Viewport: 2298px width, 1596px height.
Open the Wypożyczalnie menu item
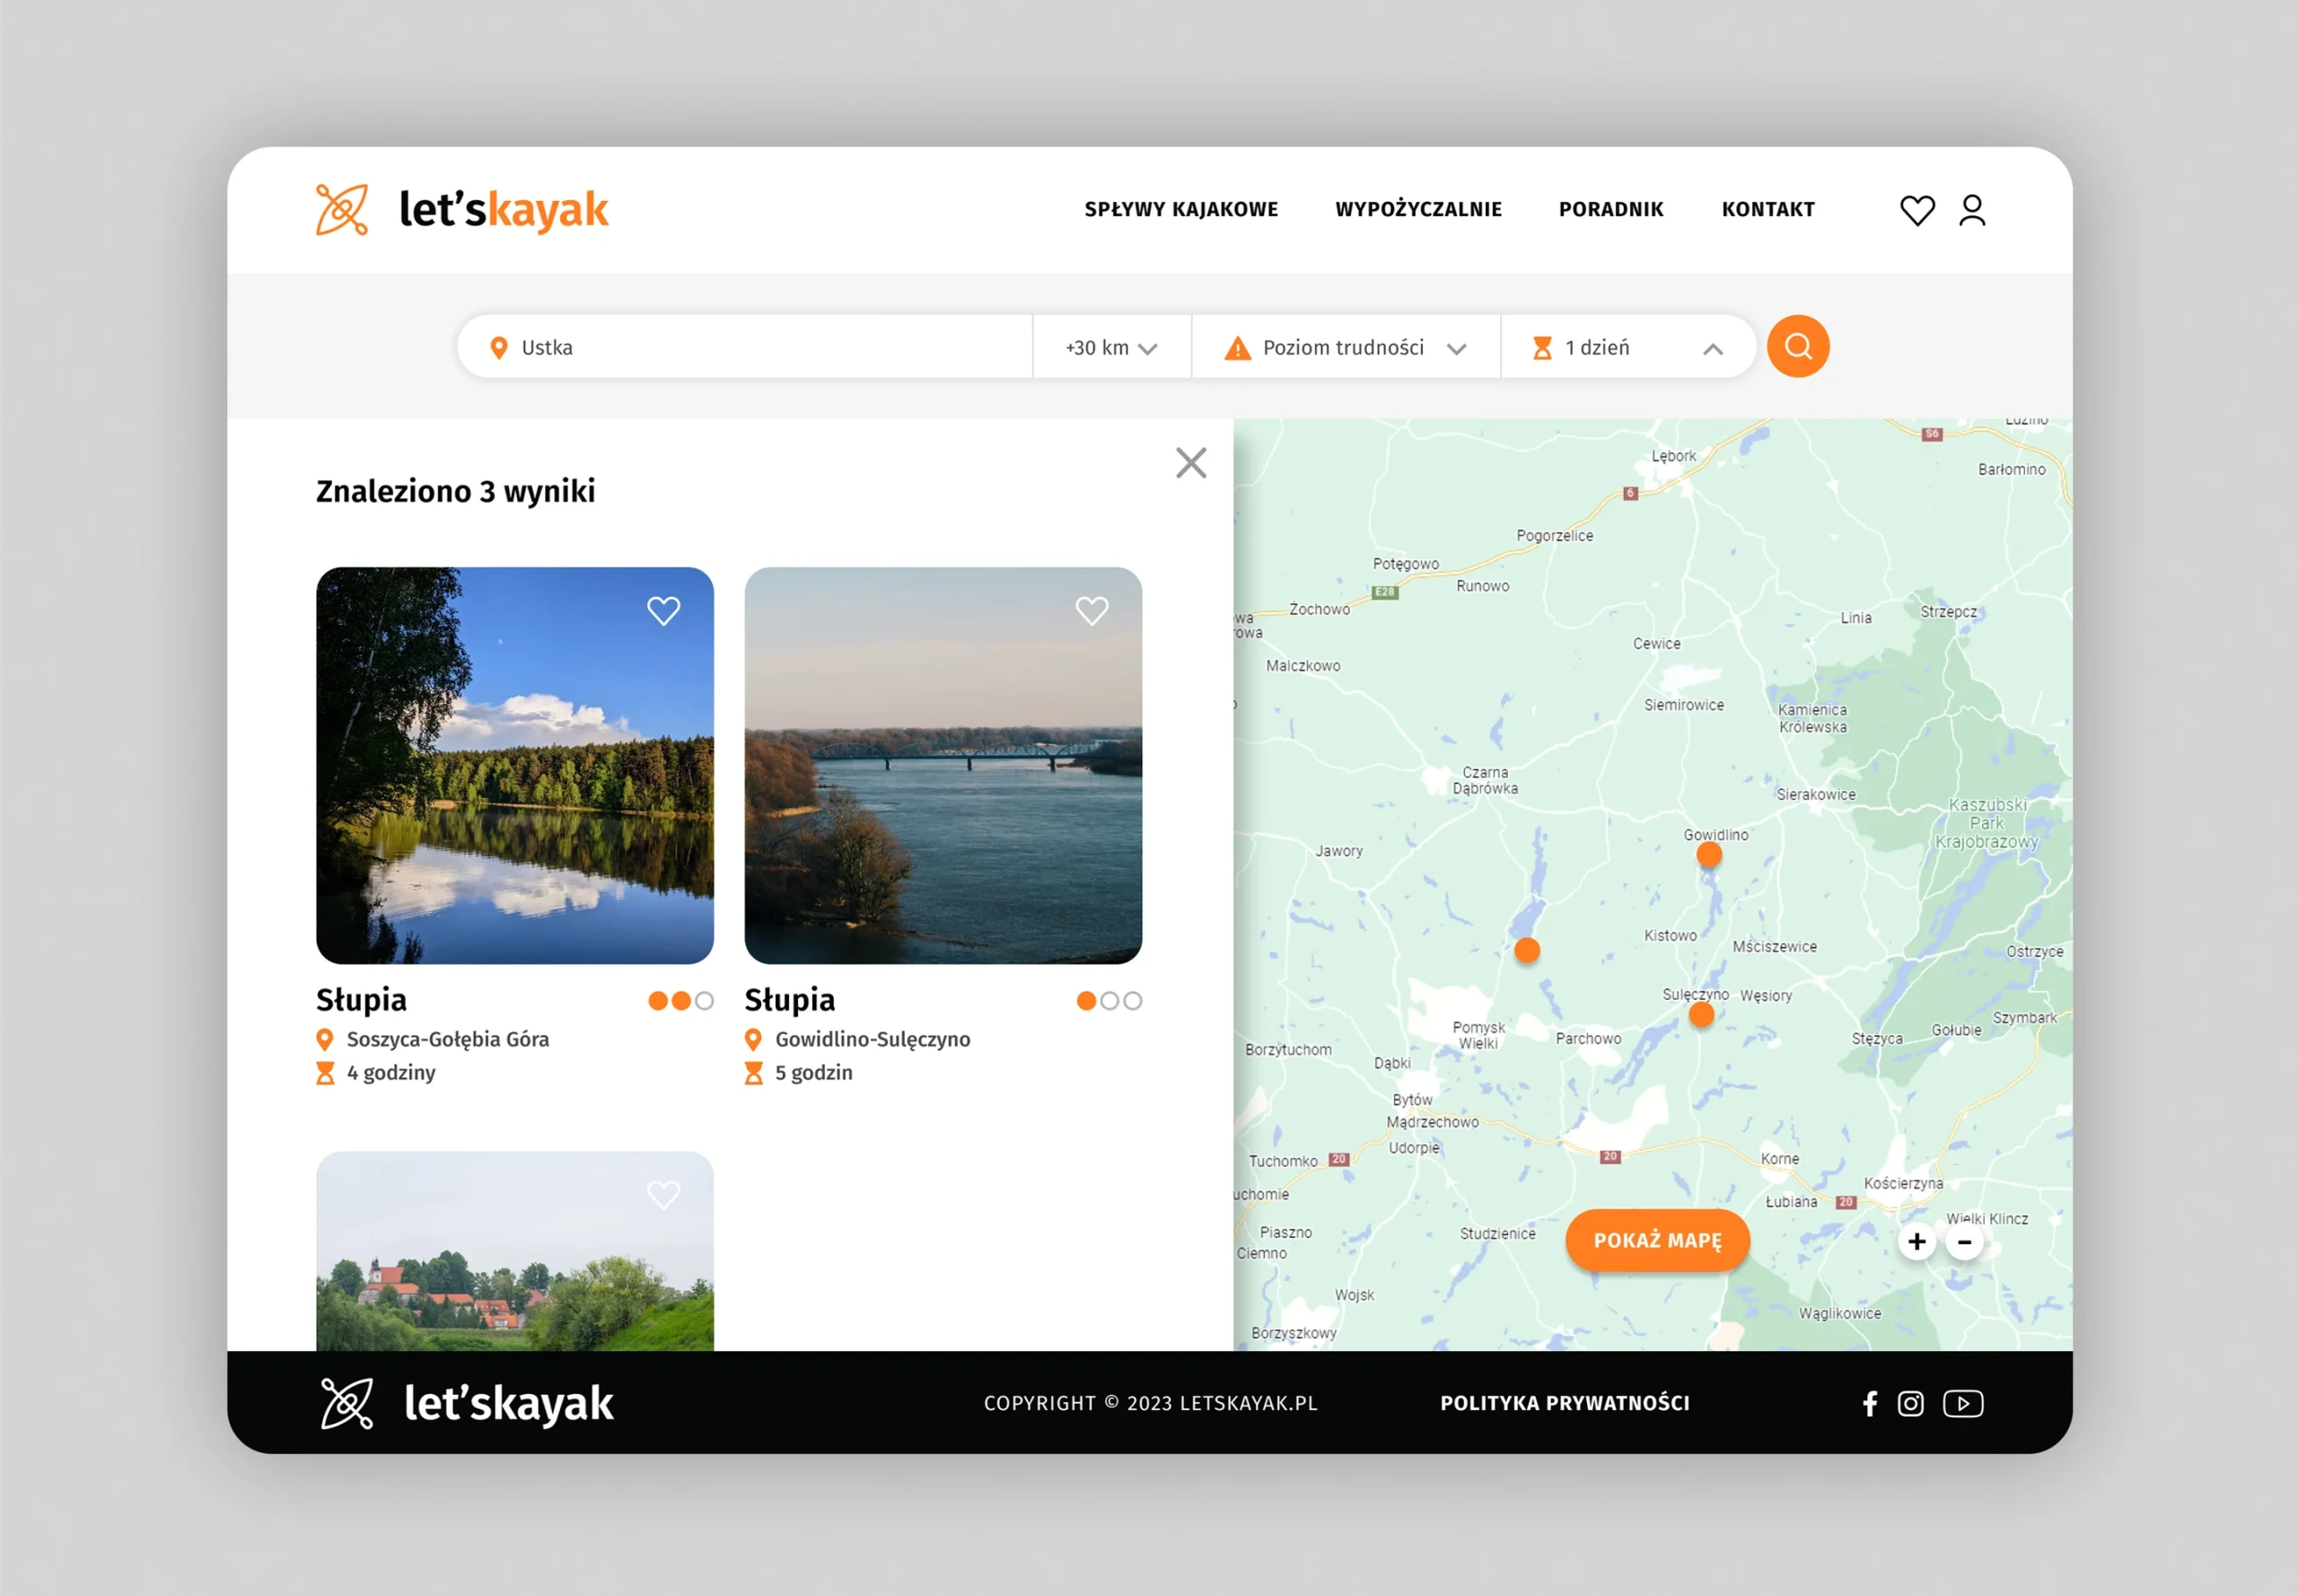pos(1418,209)
